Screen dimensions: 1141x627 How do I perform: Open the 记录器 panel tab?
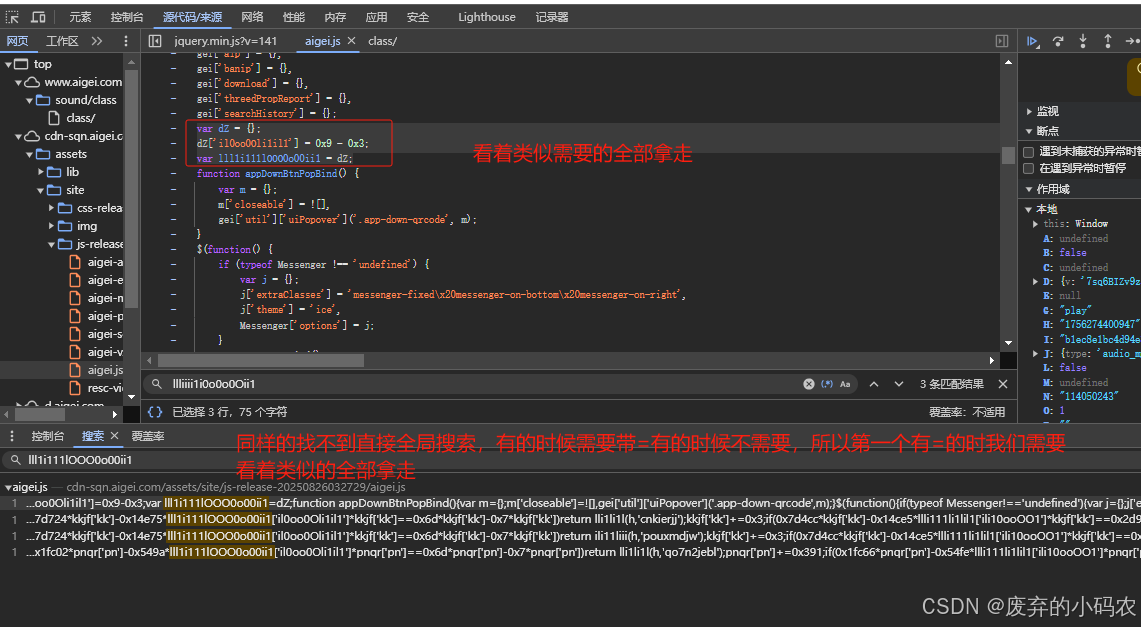click(x=552, y=17)
